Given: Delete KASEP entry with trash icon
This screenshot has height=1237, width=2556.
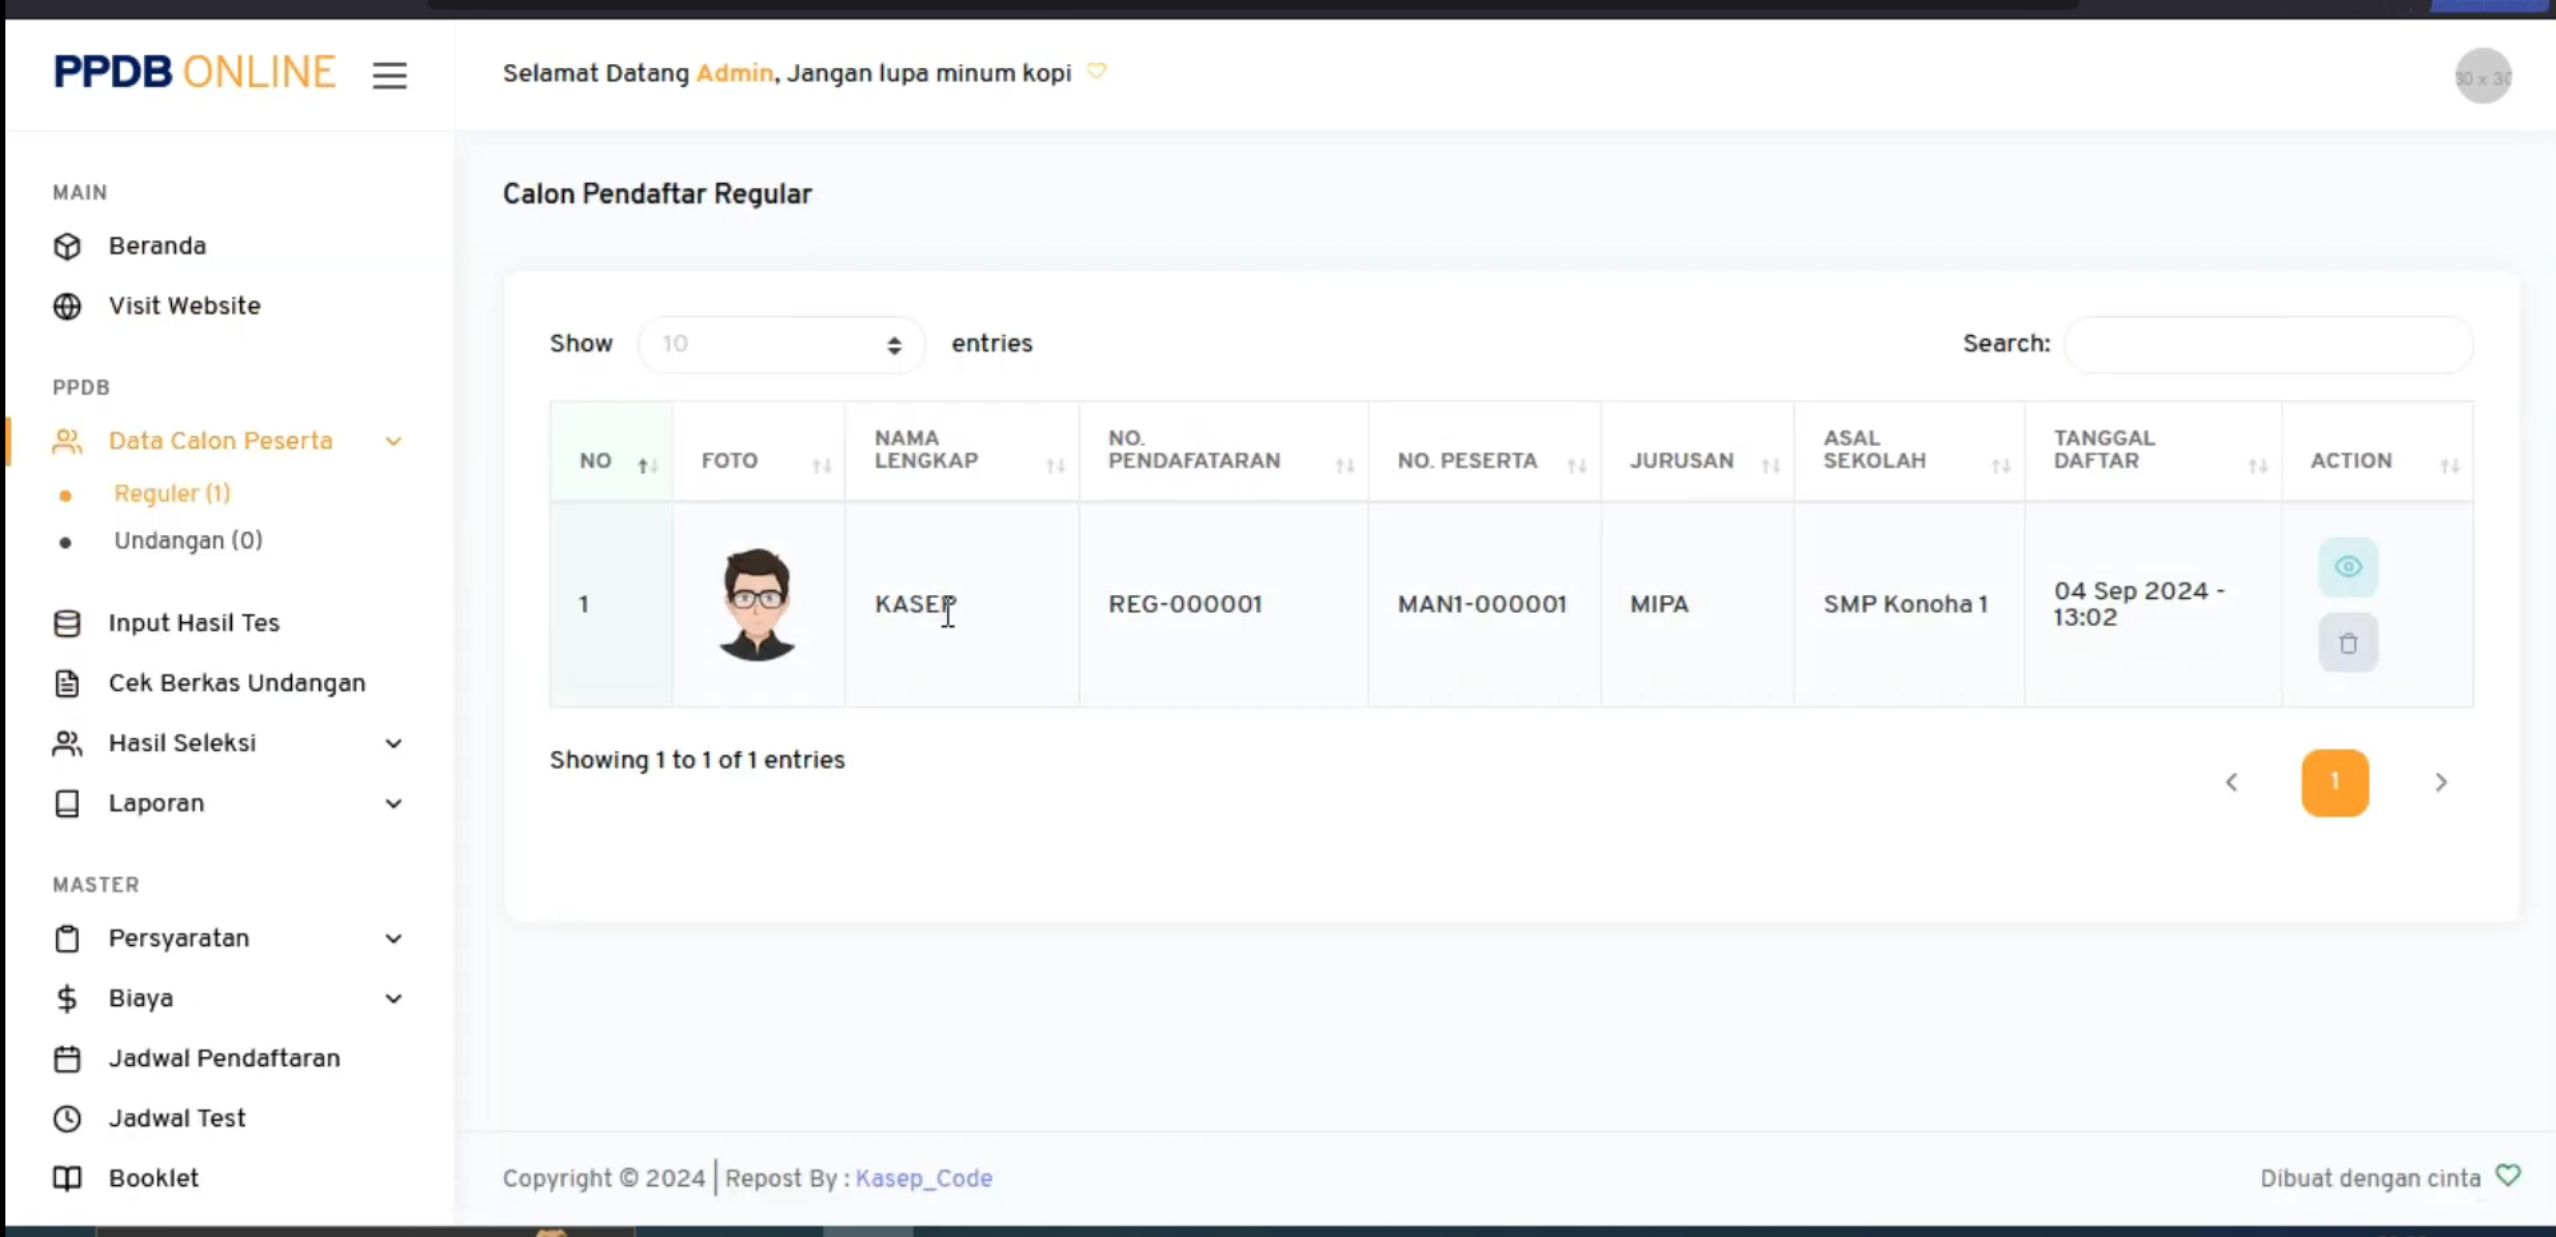Looking at the screenshot, I should click(x=2348, y=643).
